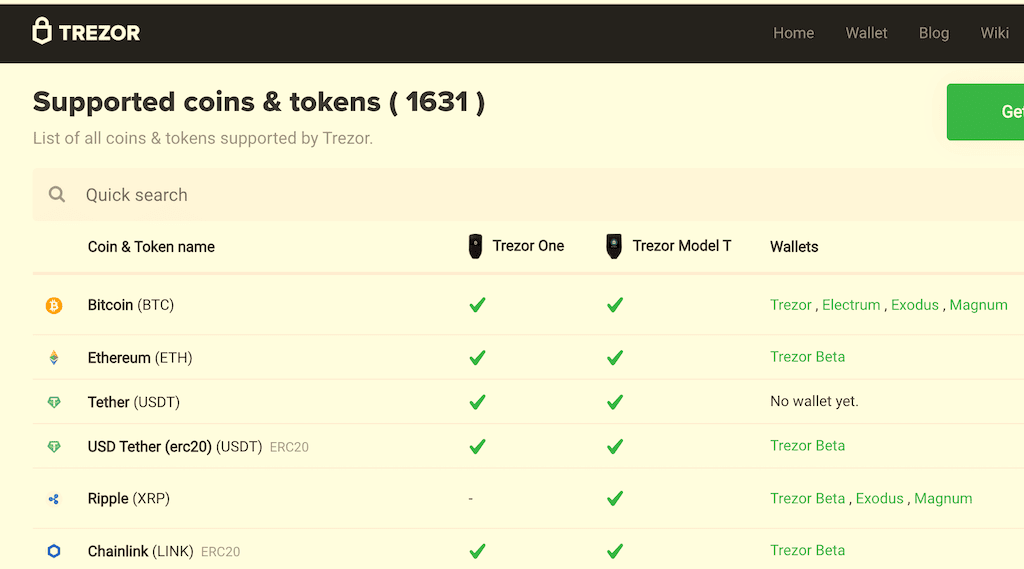This screenshot has height=569, width=1024.
Task: Open Trezor Beta link in Ripple row
Action: [x=807, y=498]
